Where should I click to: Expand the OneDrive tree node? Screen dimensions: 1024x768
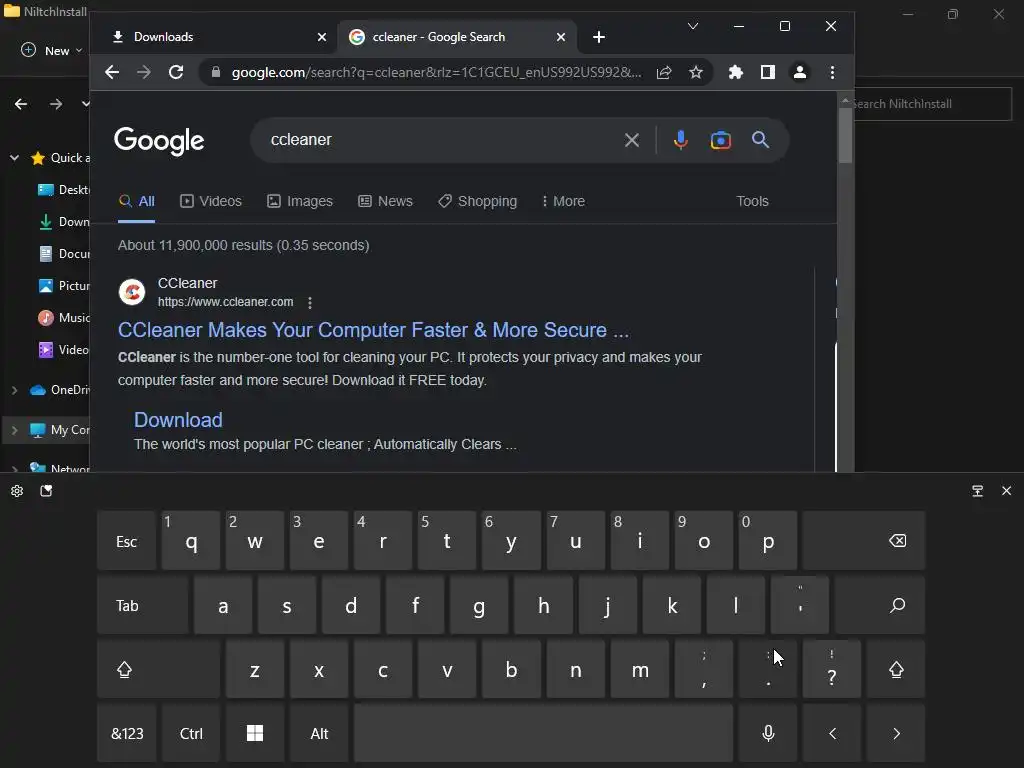point(14,390)
